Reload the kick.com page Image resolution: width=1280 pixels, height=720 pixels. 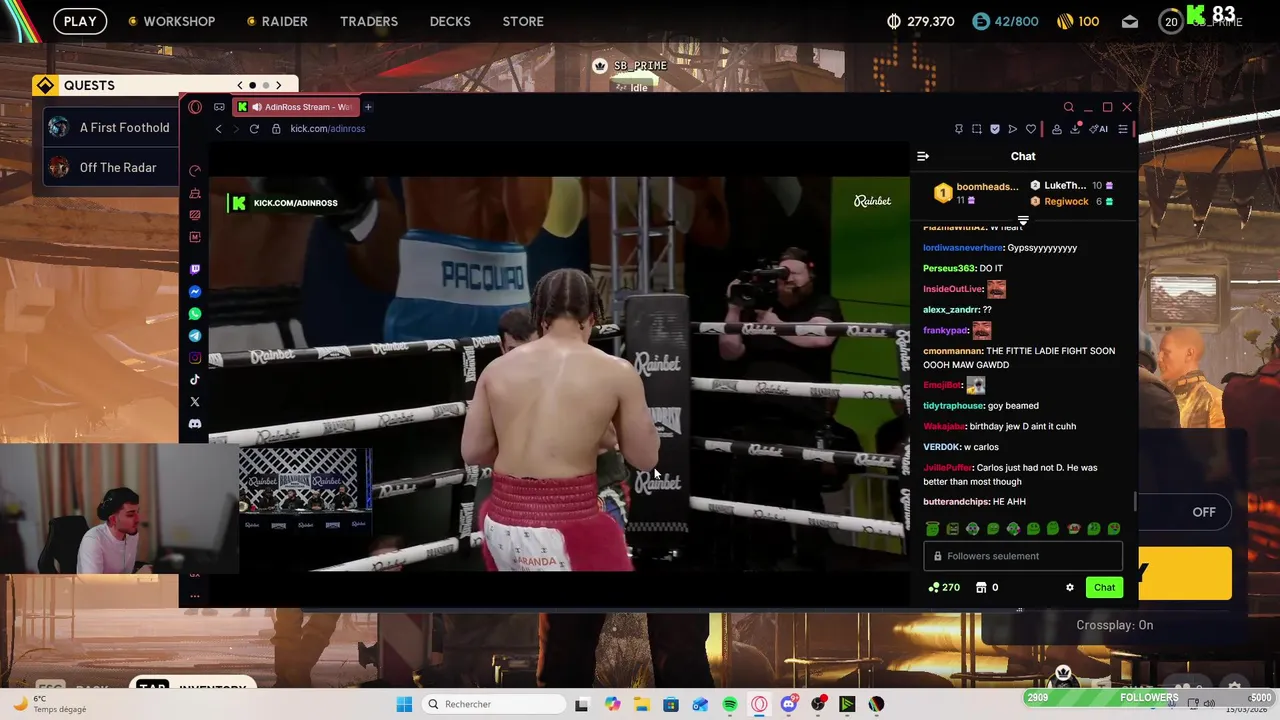pyautogui.click(x=254, y=129)
